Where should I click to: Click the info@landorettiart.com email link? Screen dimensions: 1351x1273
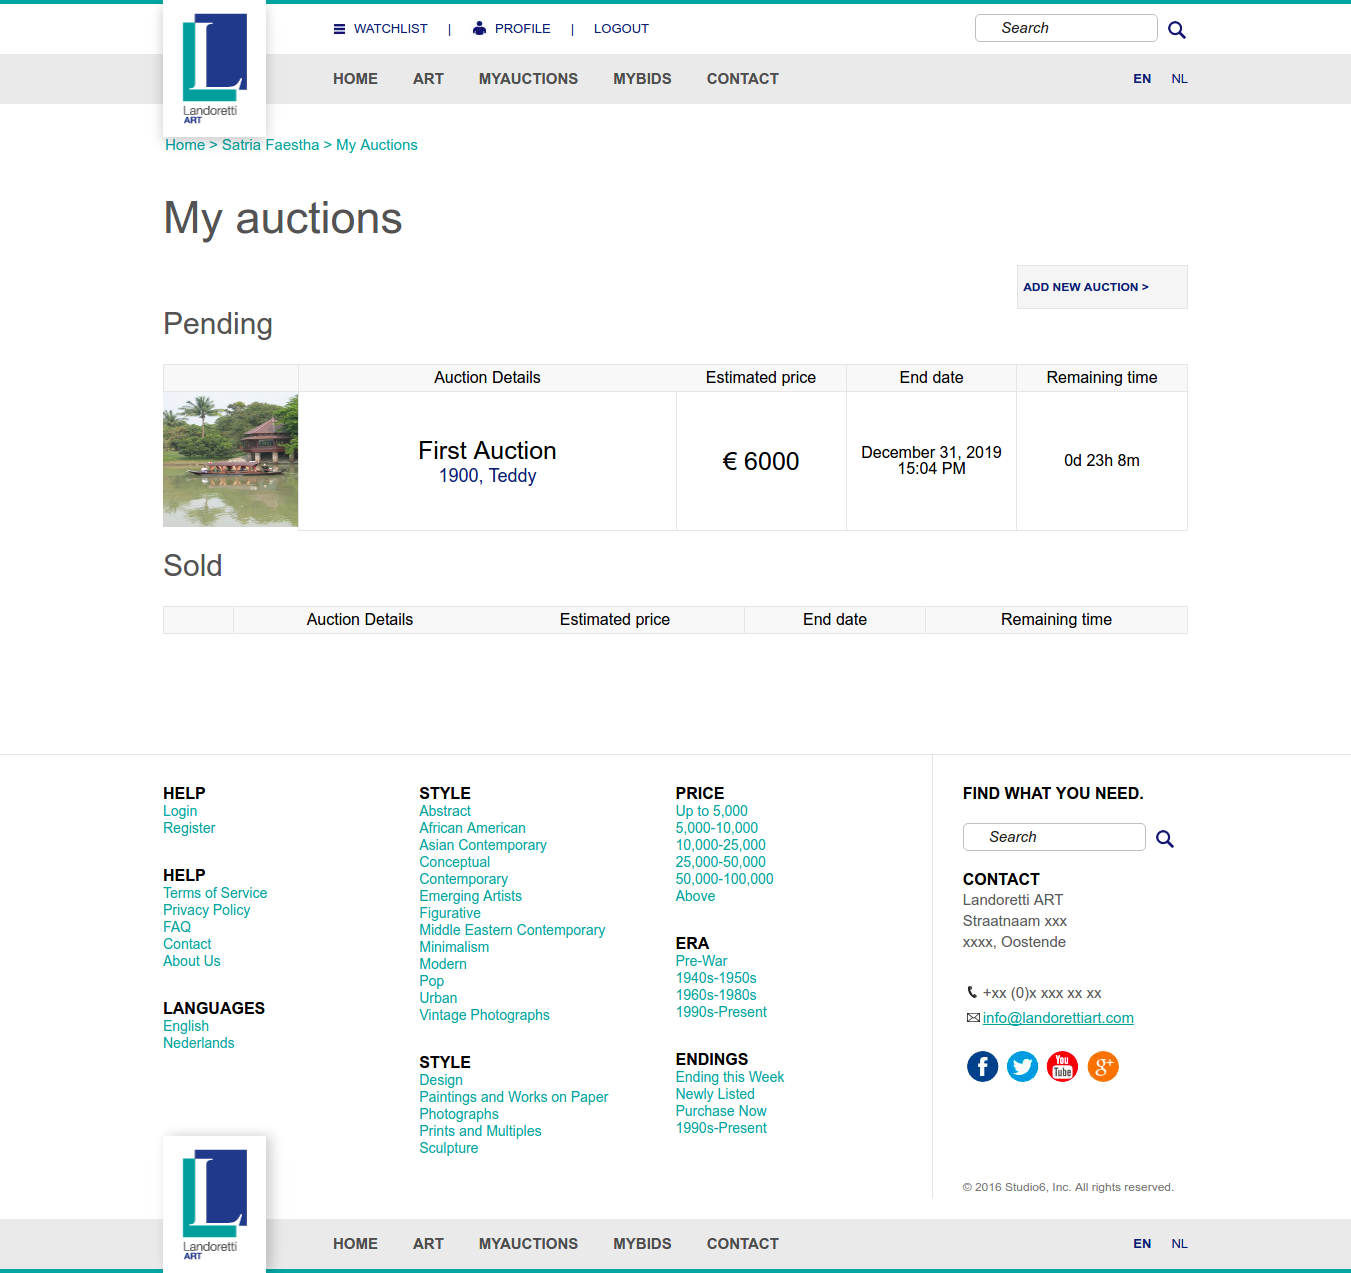click(x=1058, y=1018)
